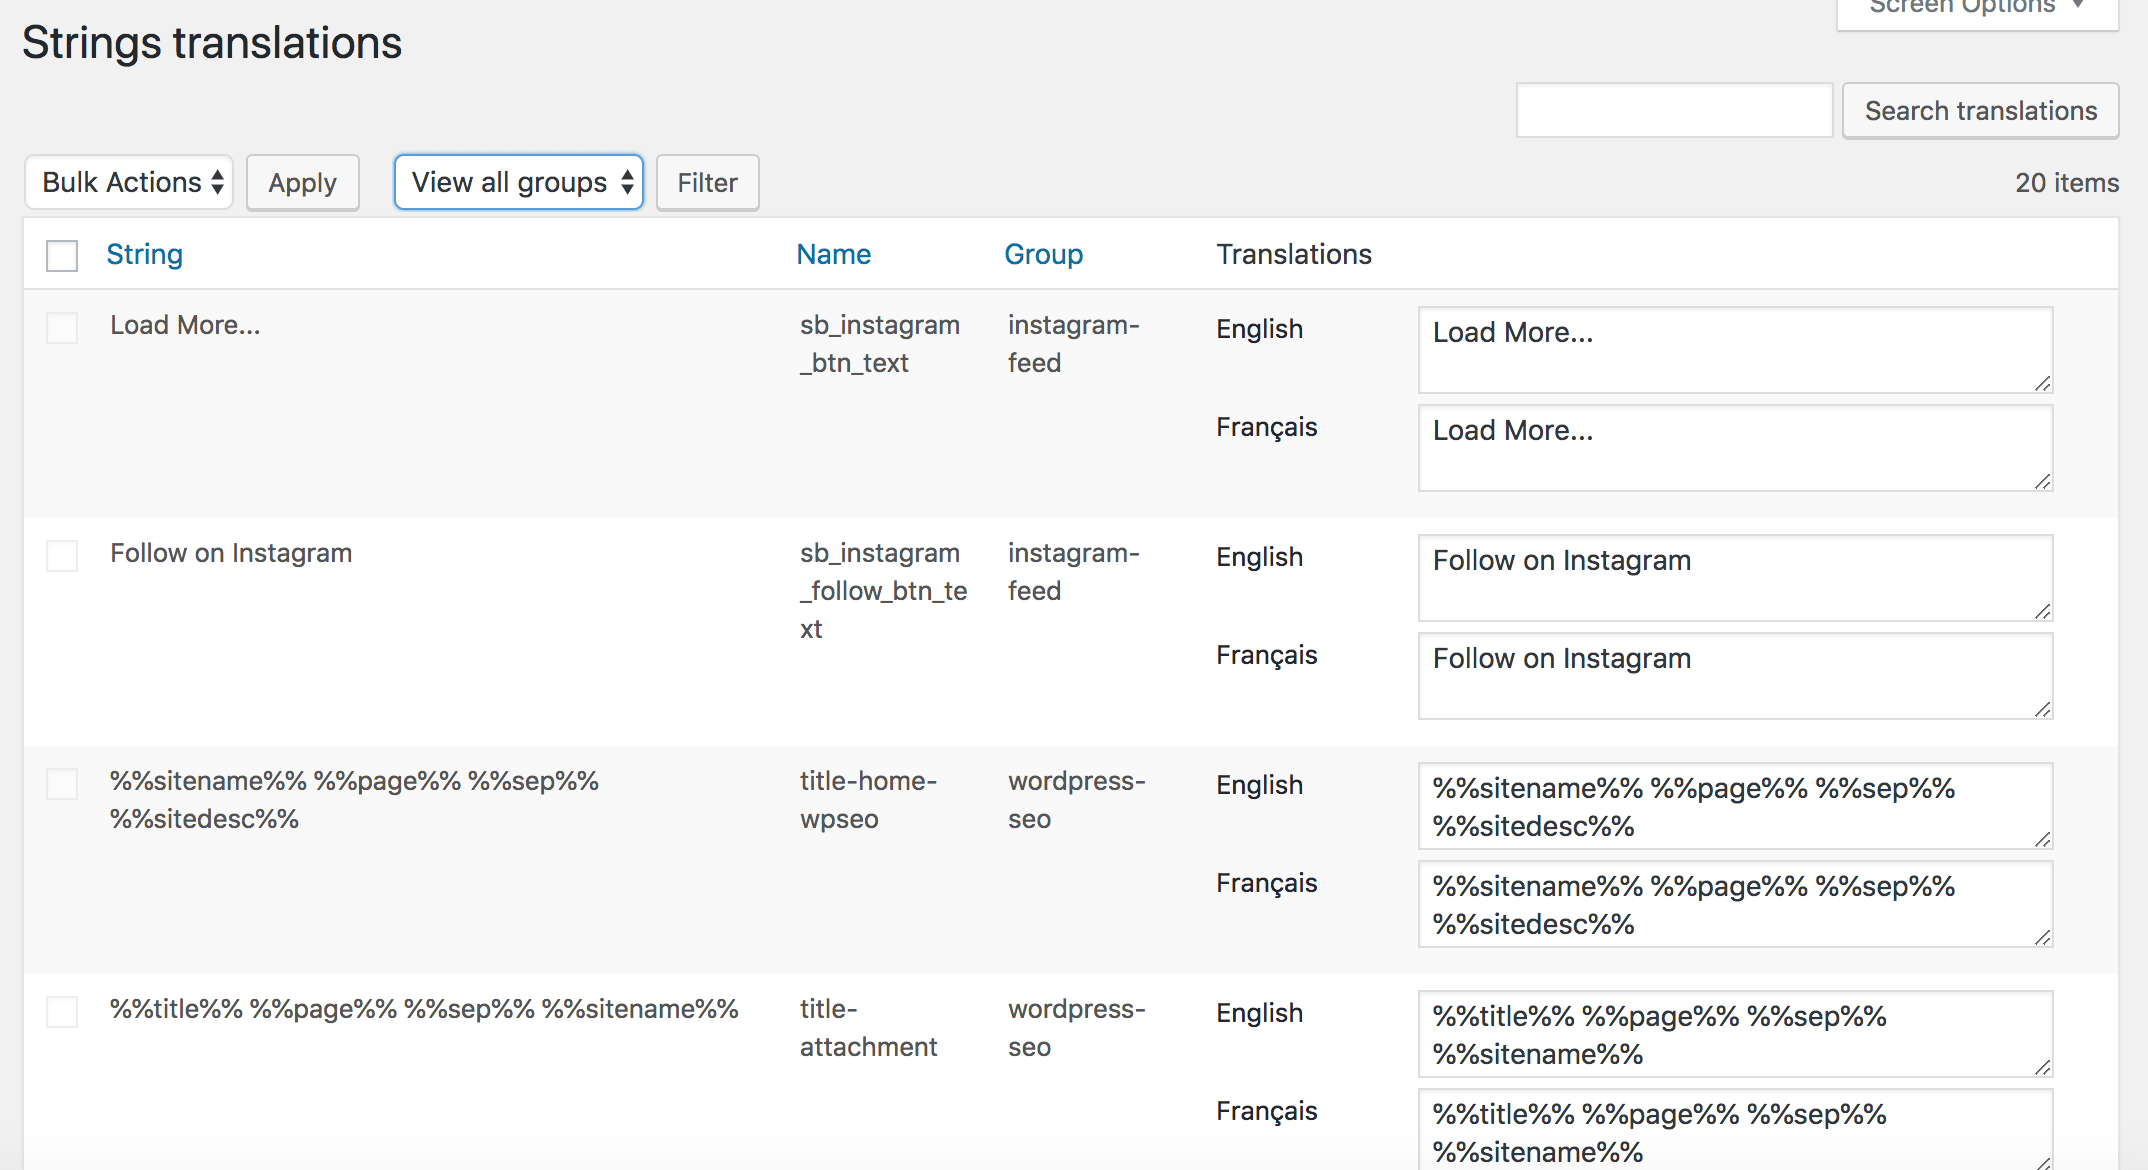Click the Translations column header

click(x=1294, y=254)
